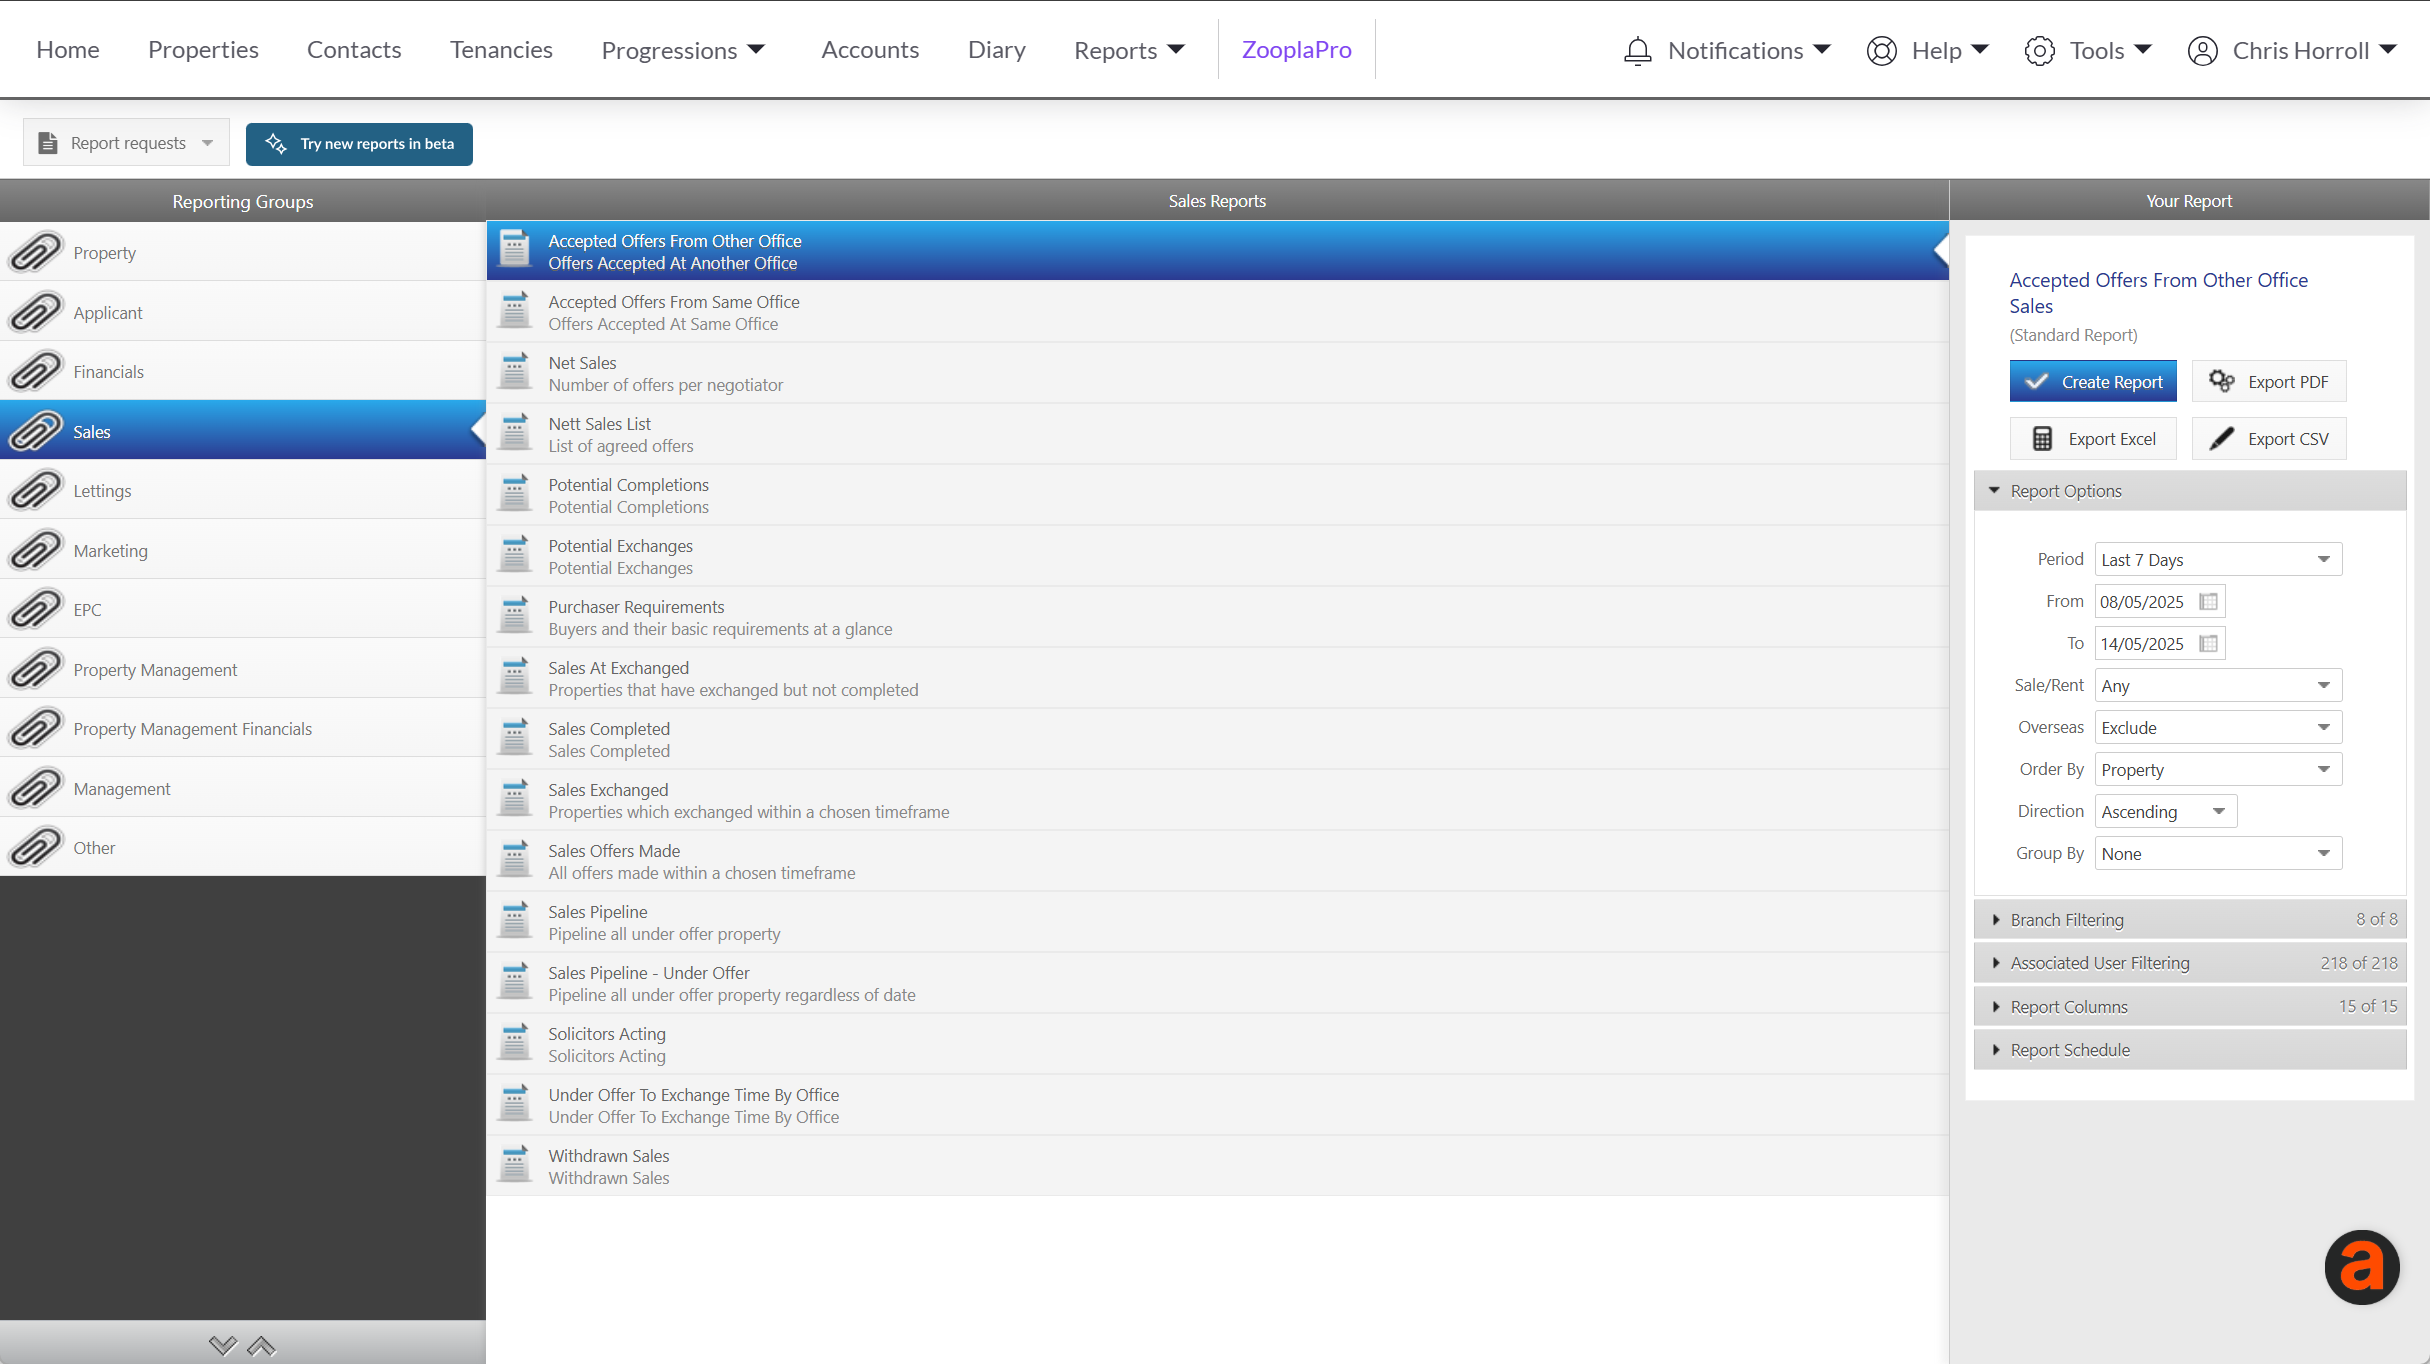Click the paperclip icon beside Property
This screenshot has width=2430, height=1364.
point(36,252)
